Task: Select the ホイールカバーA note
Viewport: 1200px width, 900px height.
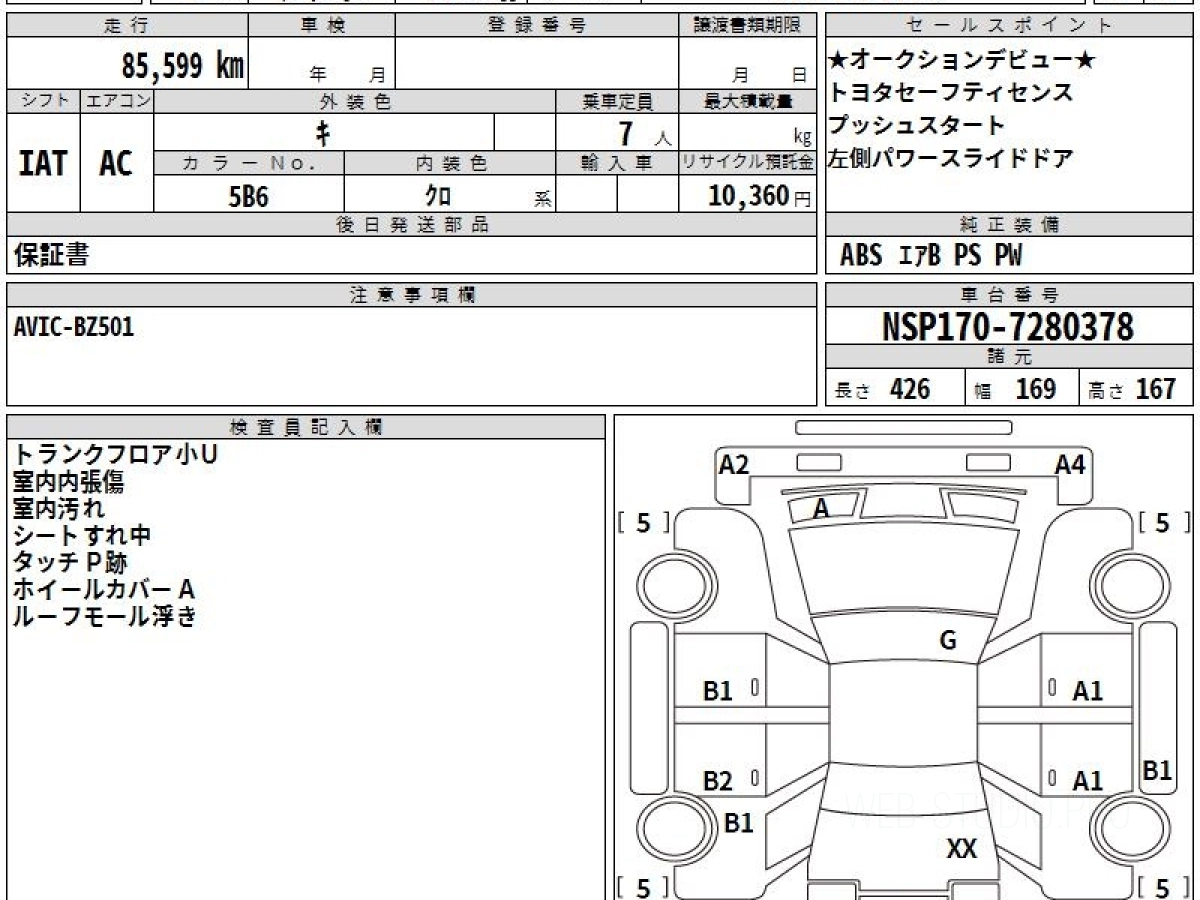Action: click(x=103, y=590)
